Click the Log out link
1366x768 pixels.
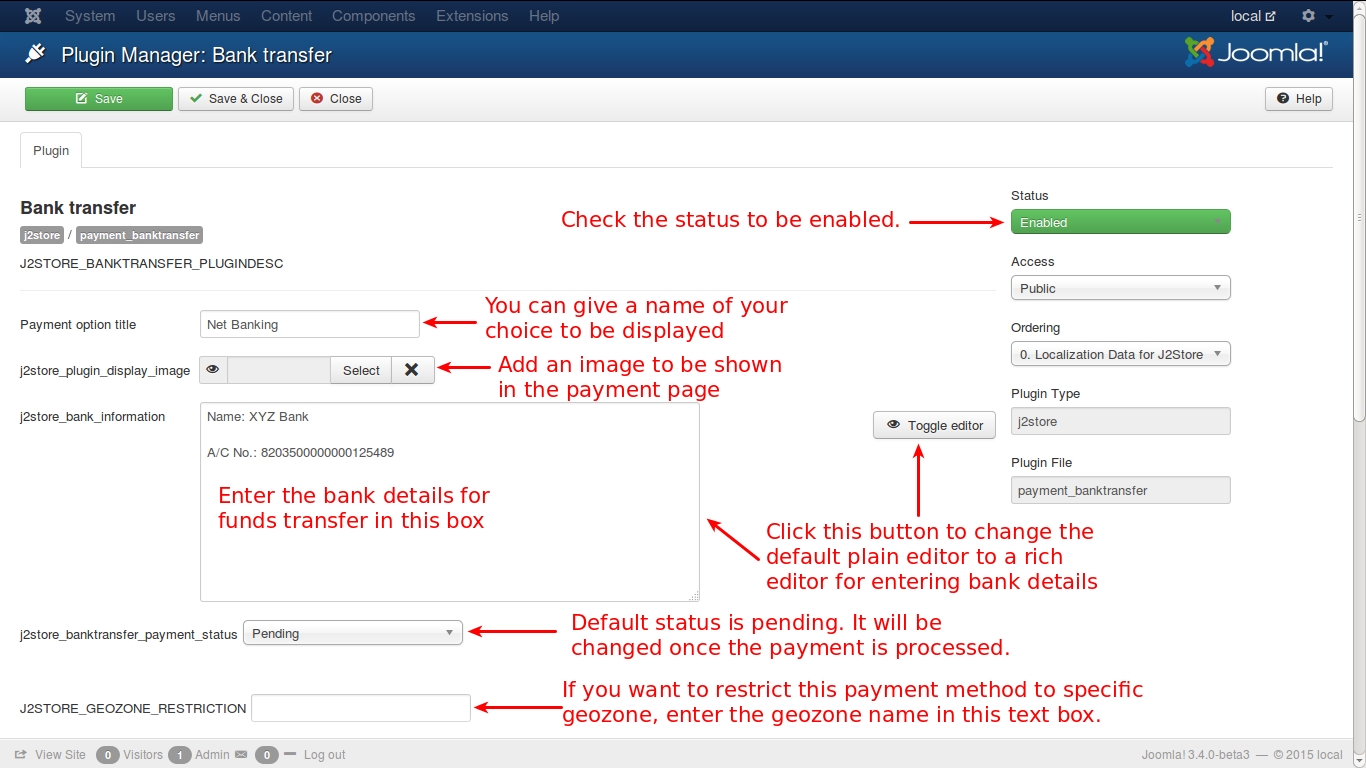(324, 755)
